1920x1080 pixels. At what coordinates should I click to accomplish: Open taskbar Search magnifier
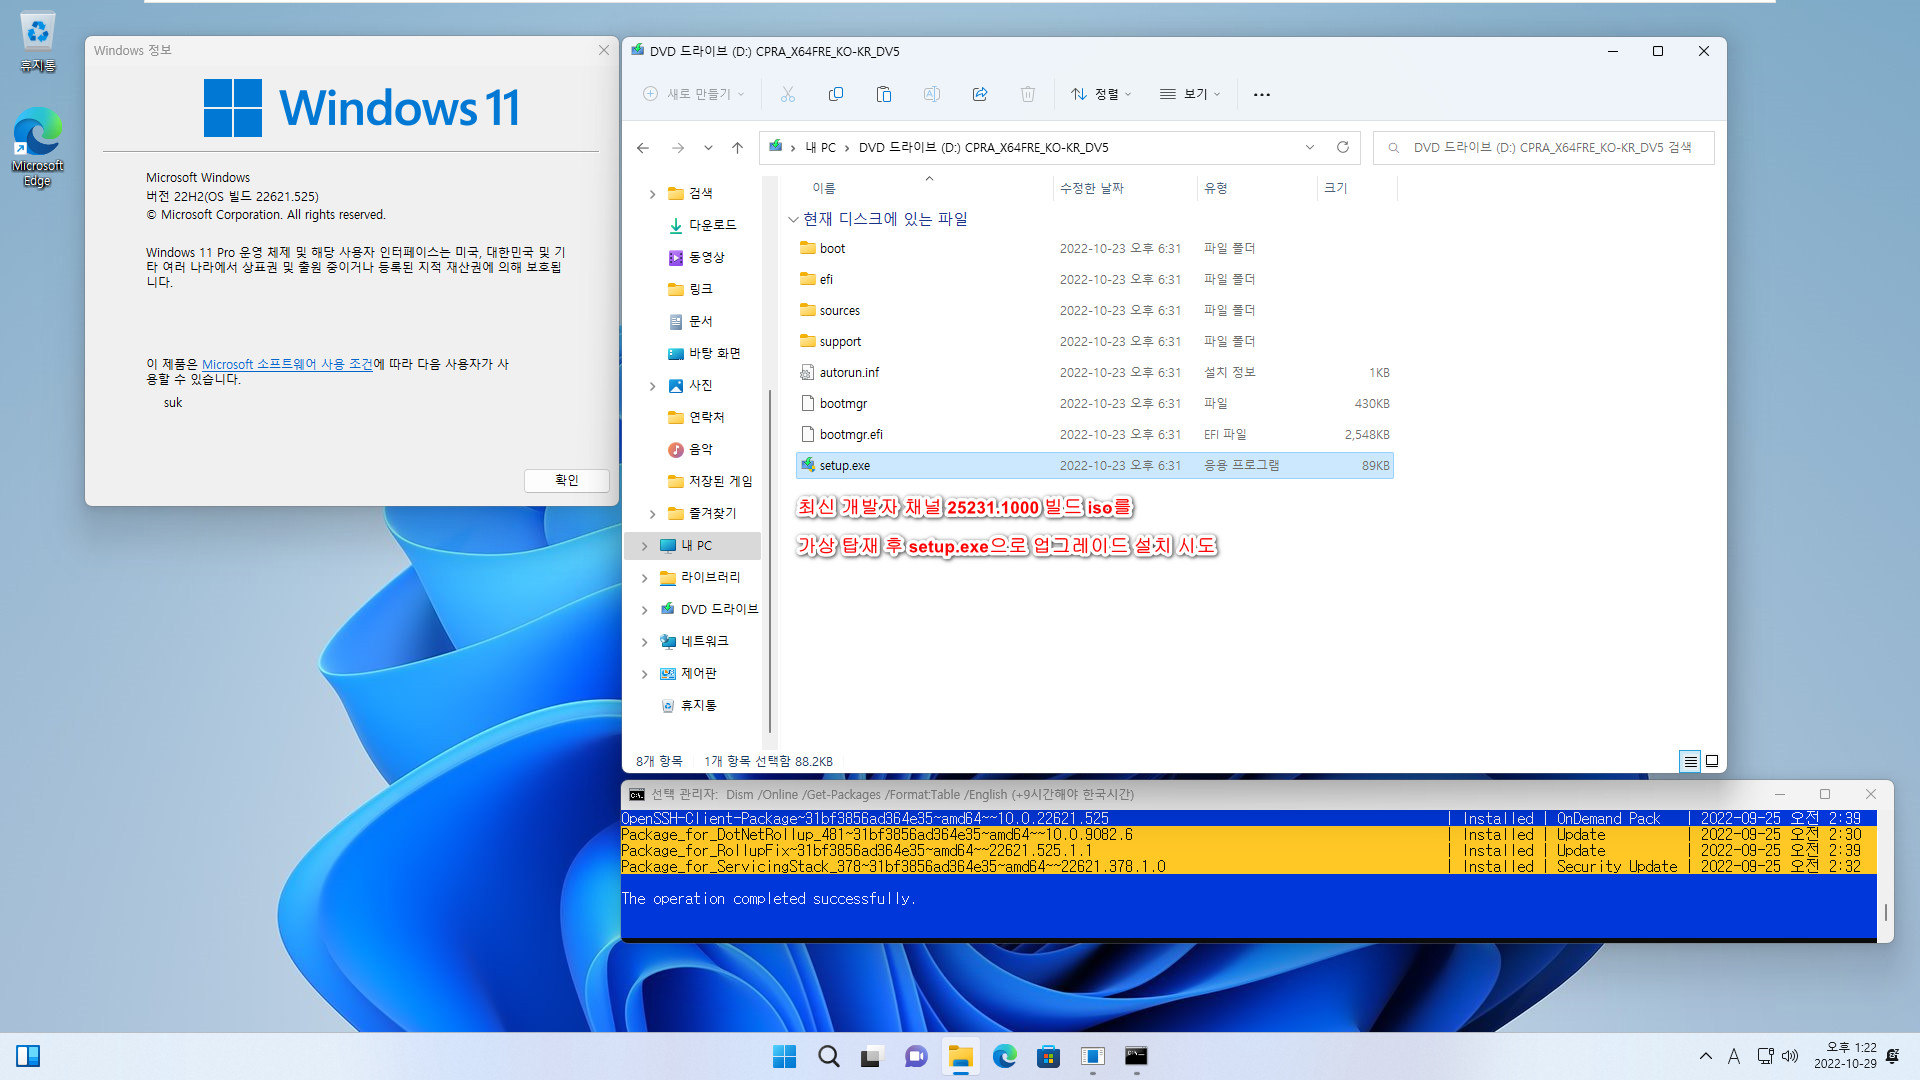point(828,1056)
